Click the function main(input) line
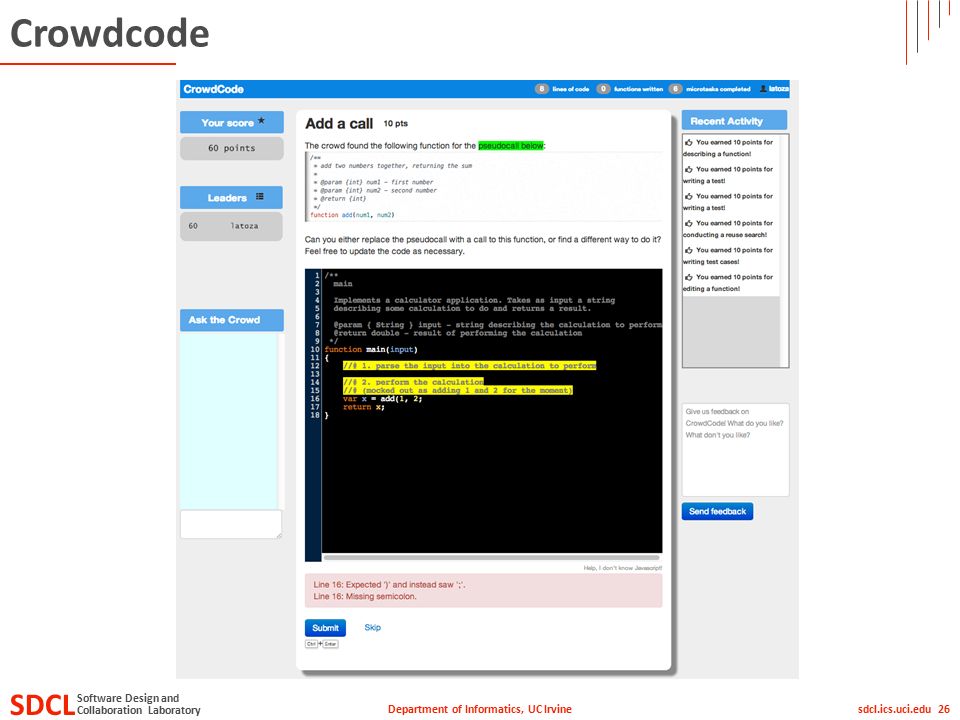The image size is (960, 720). tap(371, 350)
